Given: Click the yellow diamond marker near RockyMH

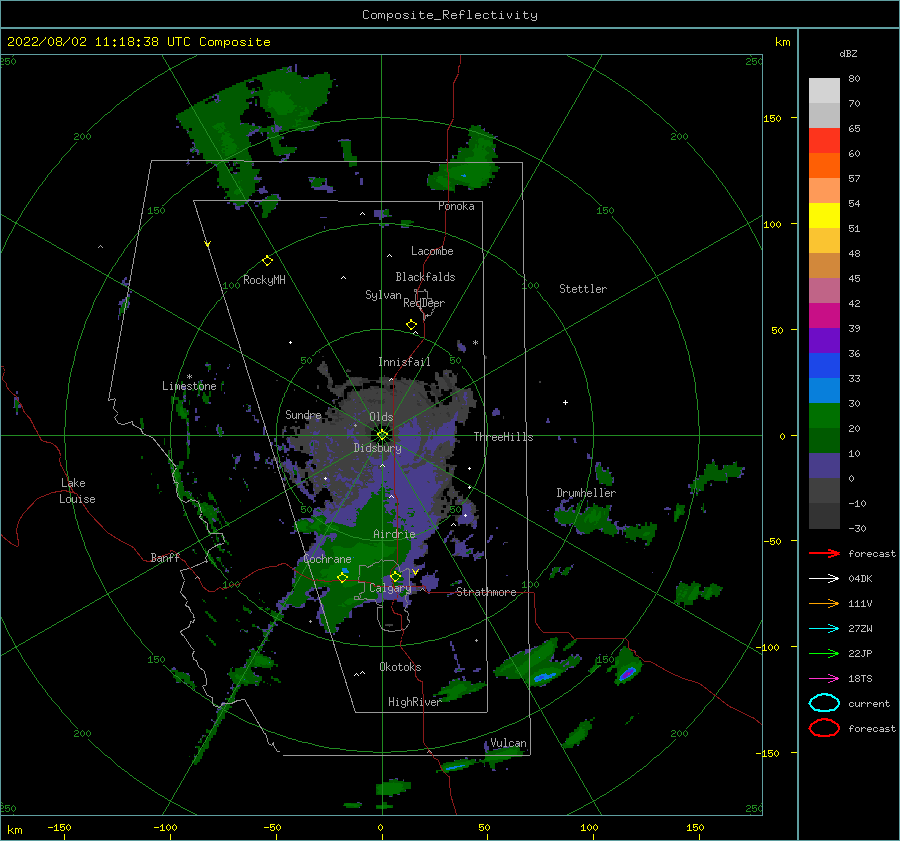Looking at the screenshot, I should pos(267,261).
